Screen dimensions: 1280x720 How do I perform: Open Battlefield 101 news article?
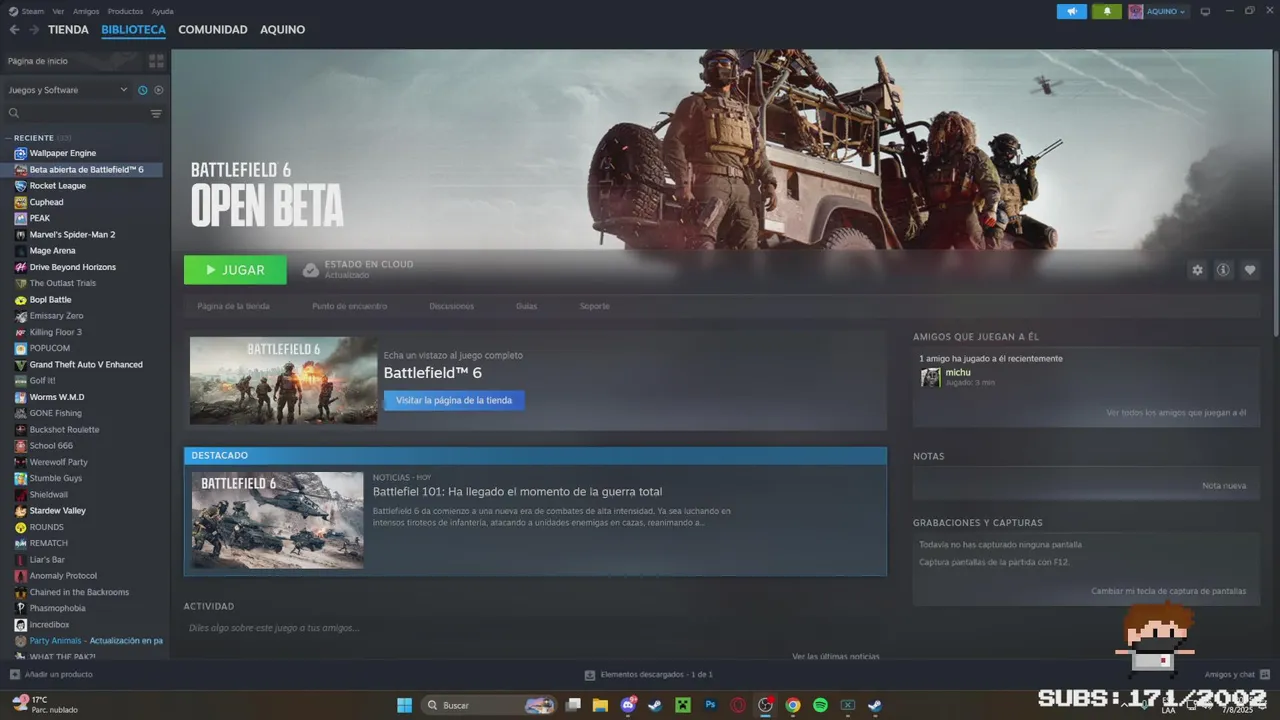(517, 492)
